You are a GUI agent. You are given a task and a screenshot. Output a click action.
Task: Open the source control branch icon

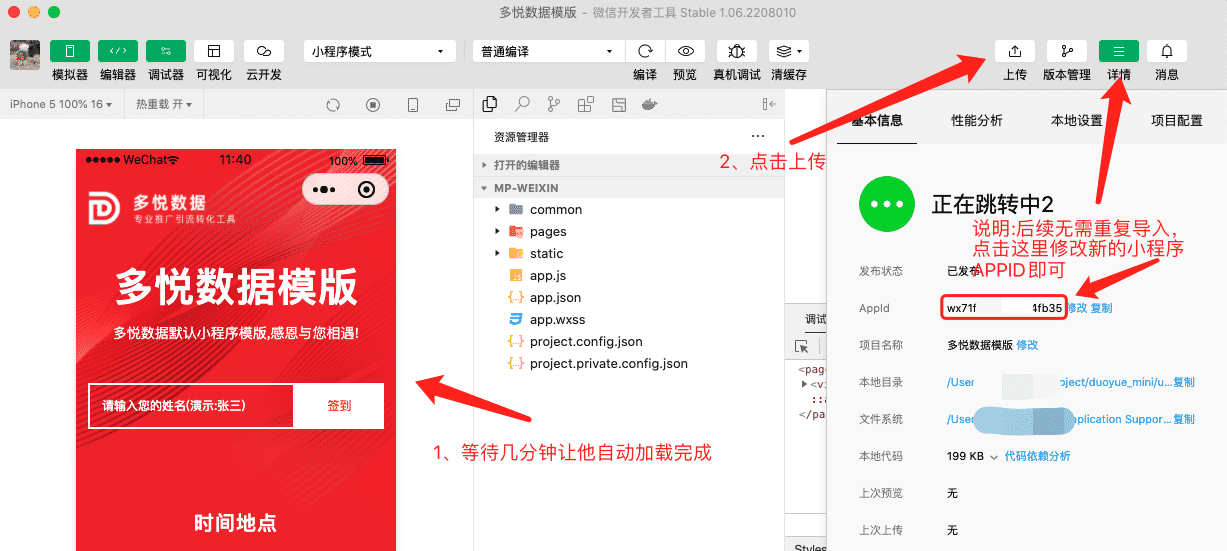[554, 104]
